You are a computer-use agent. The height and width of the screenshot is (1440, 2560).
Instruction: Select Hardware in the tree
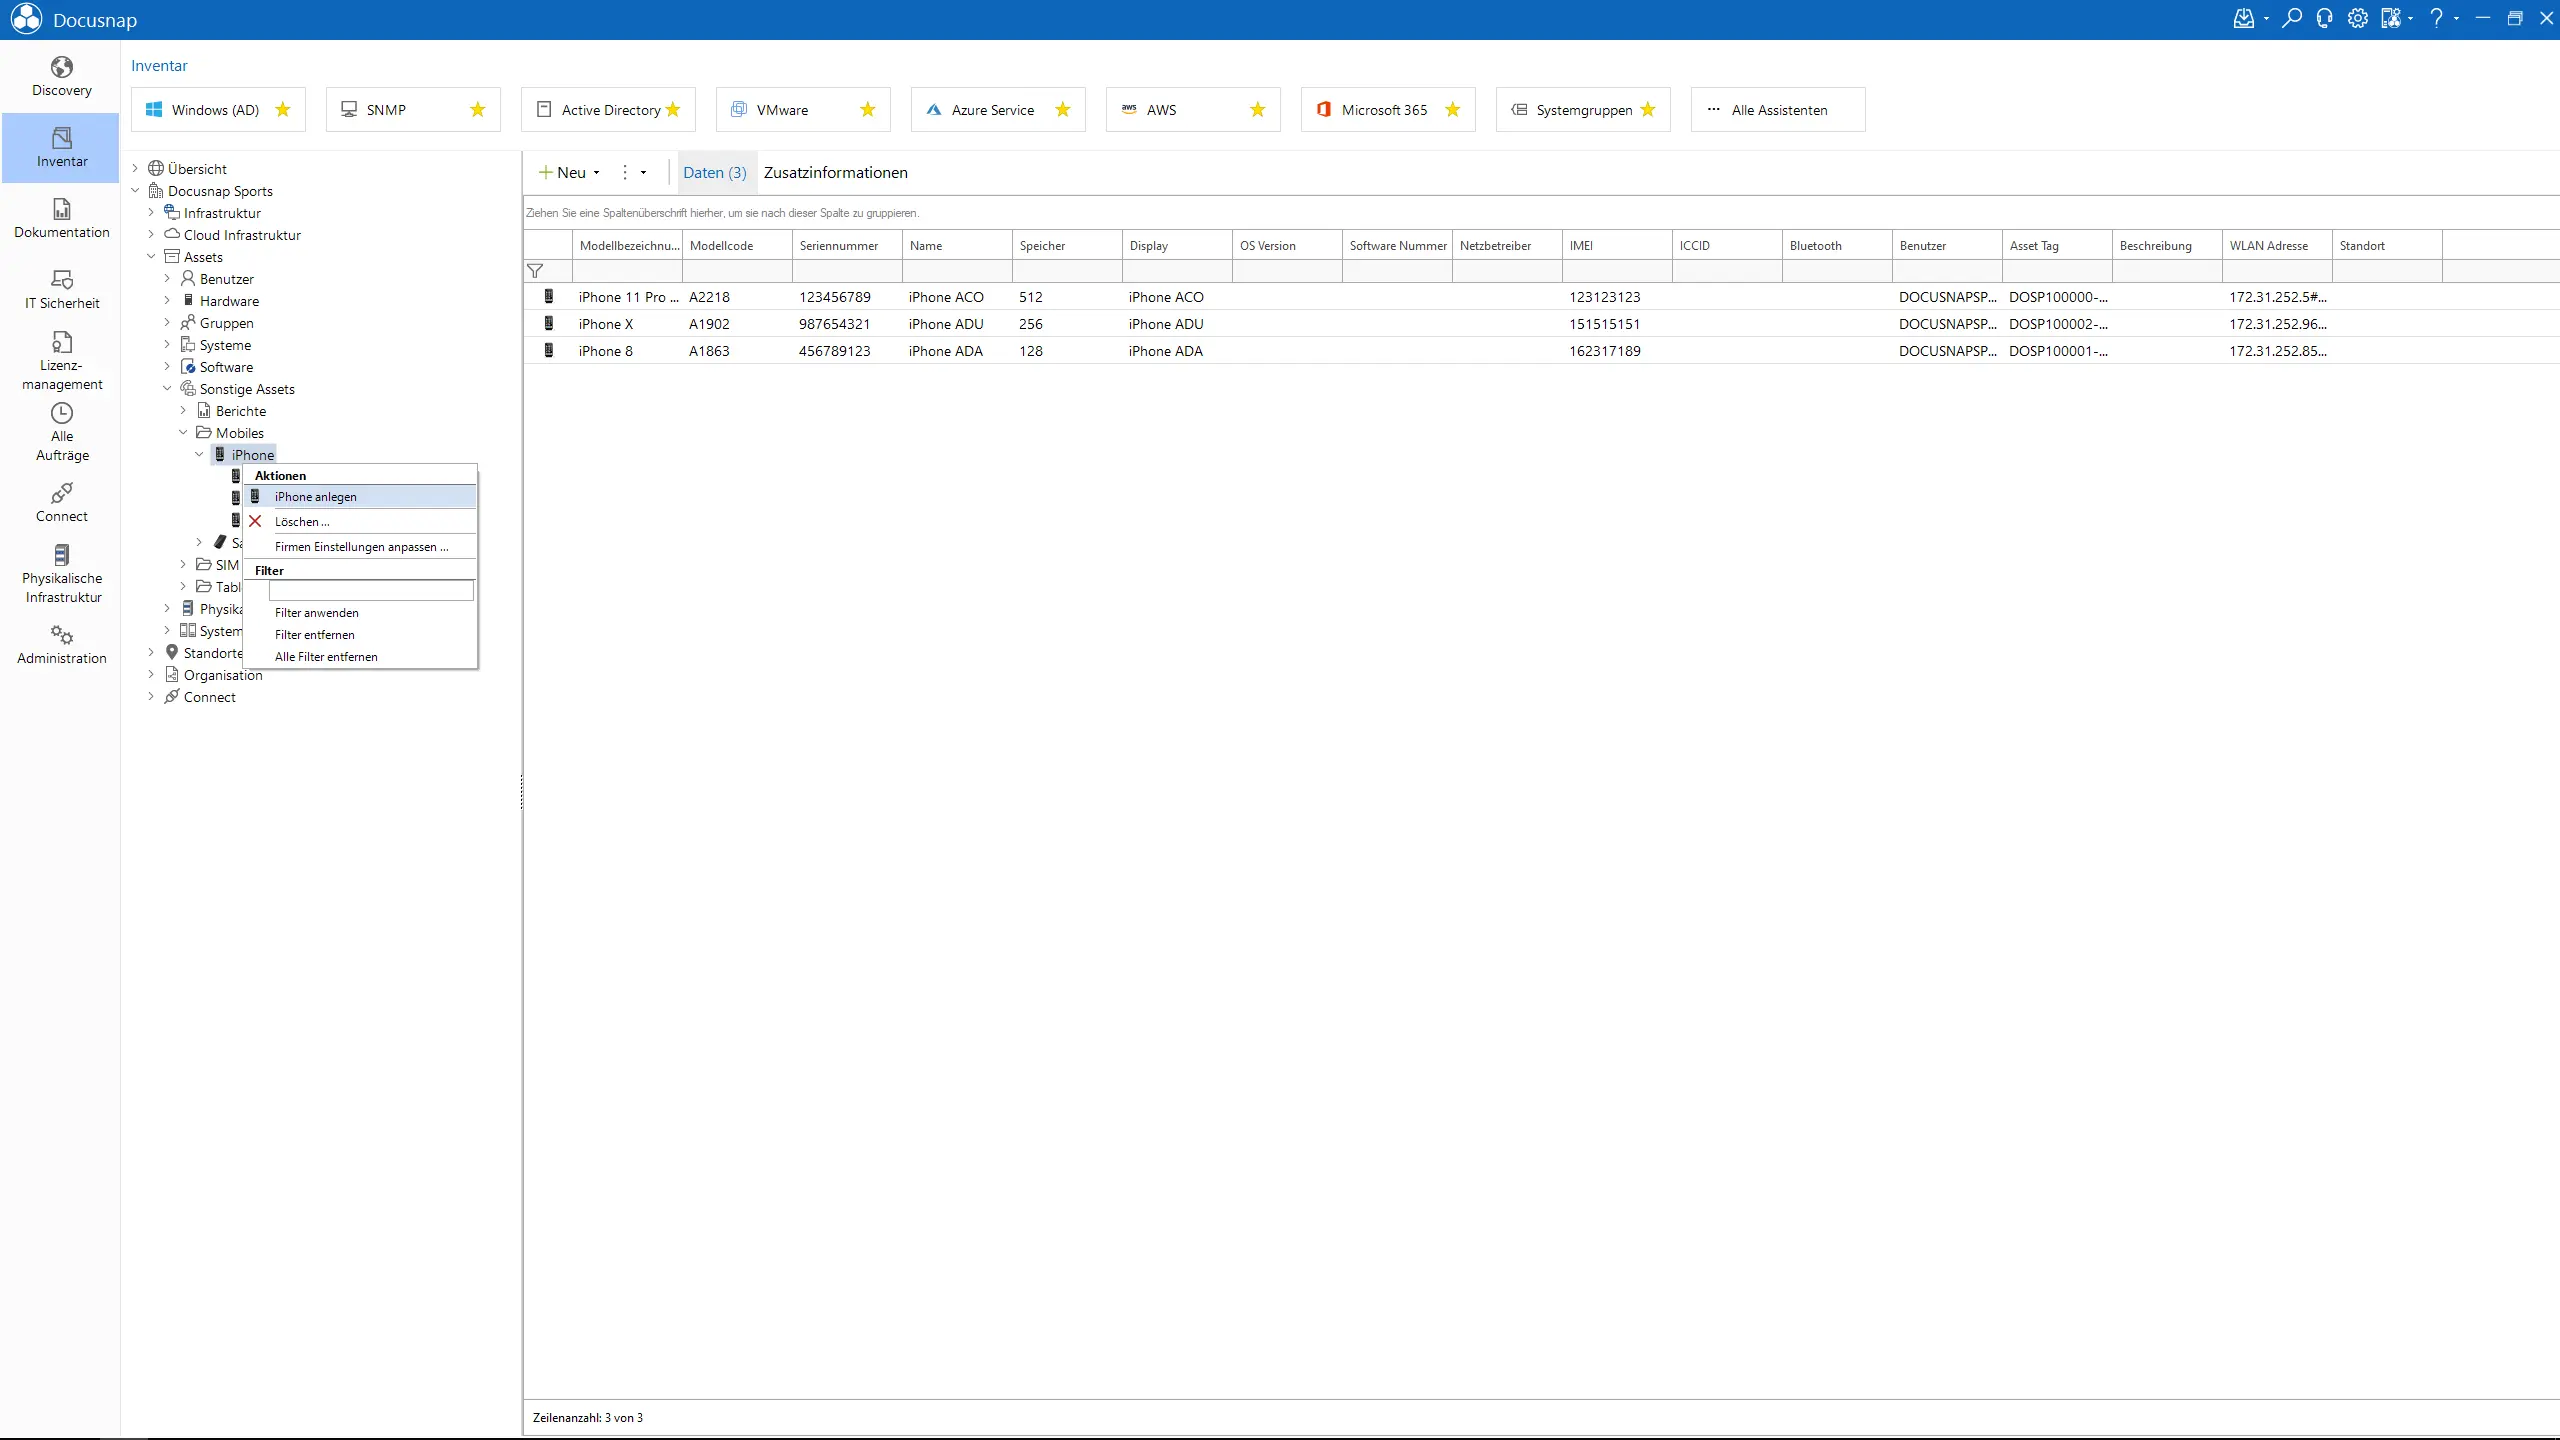tap(229, 301)
